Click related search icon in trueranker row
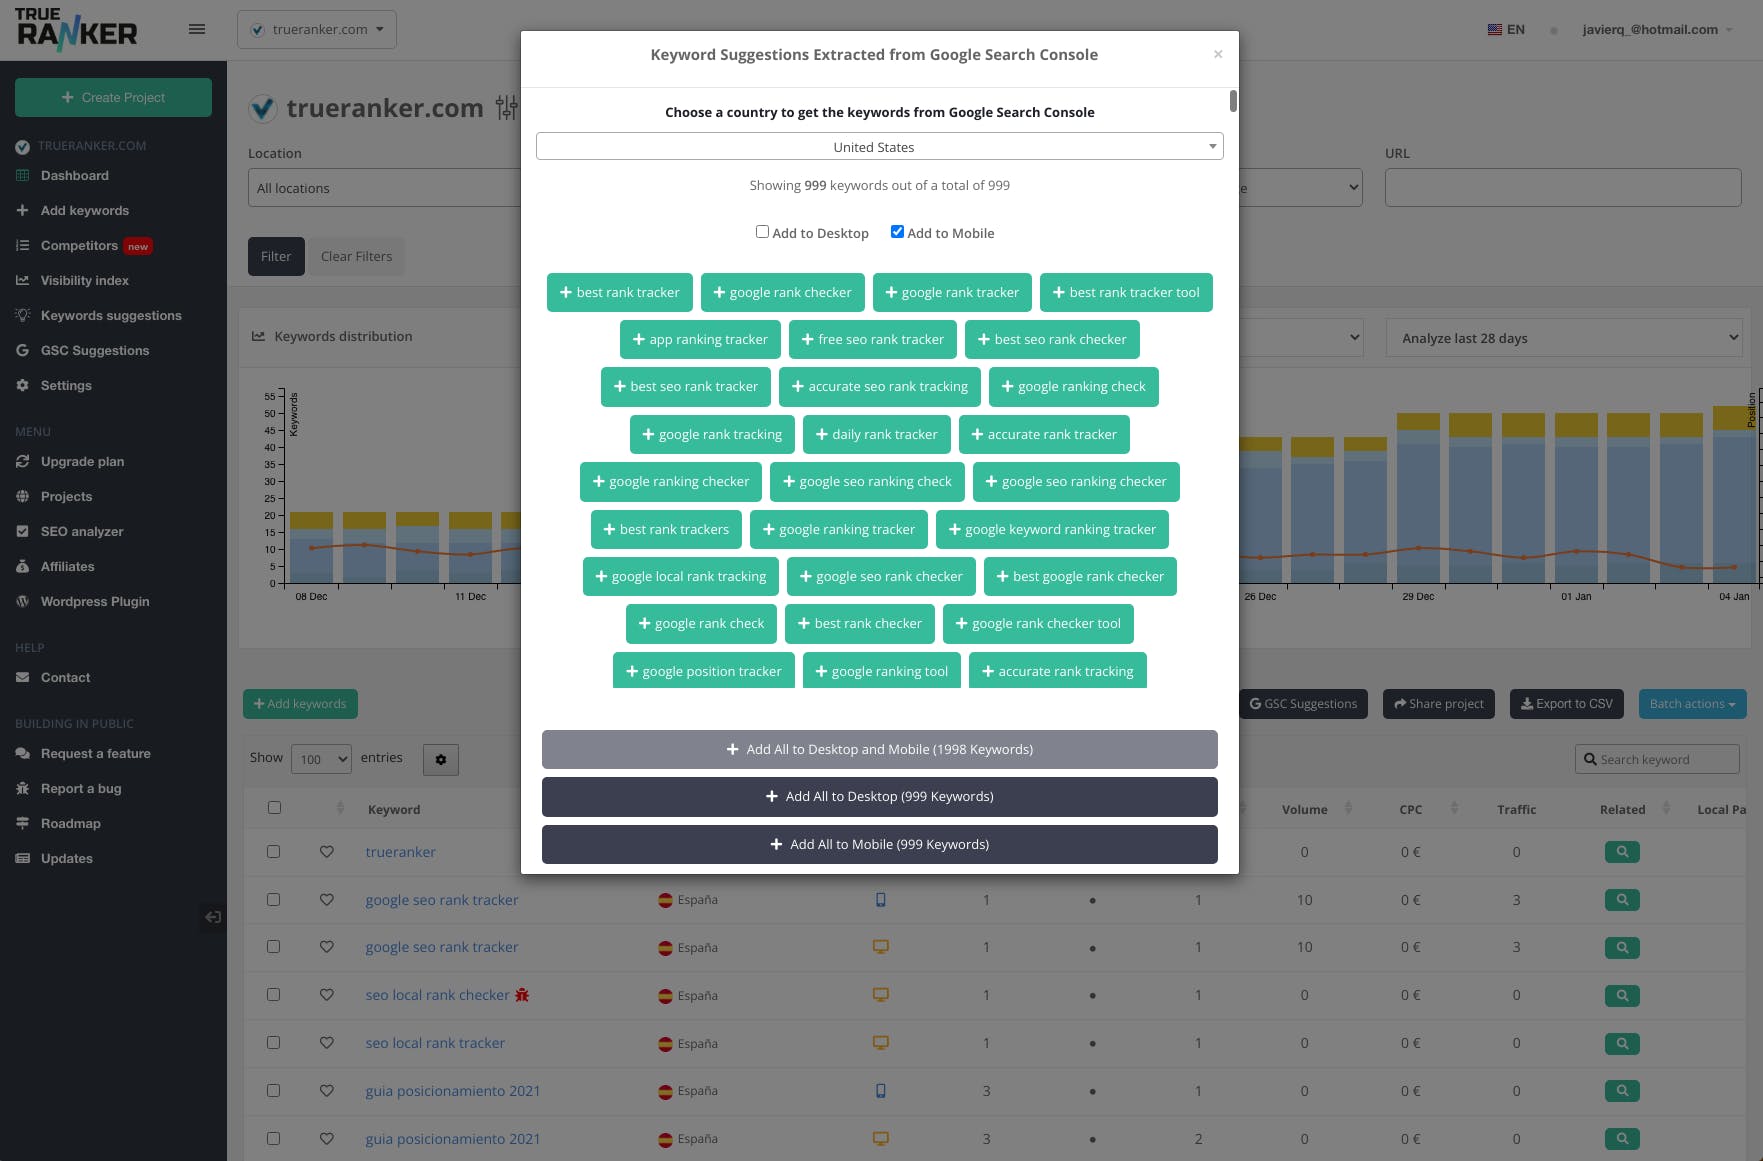 pos(1622,852)
